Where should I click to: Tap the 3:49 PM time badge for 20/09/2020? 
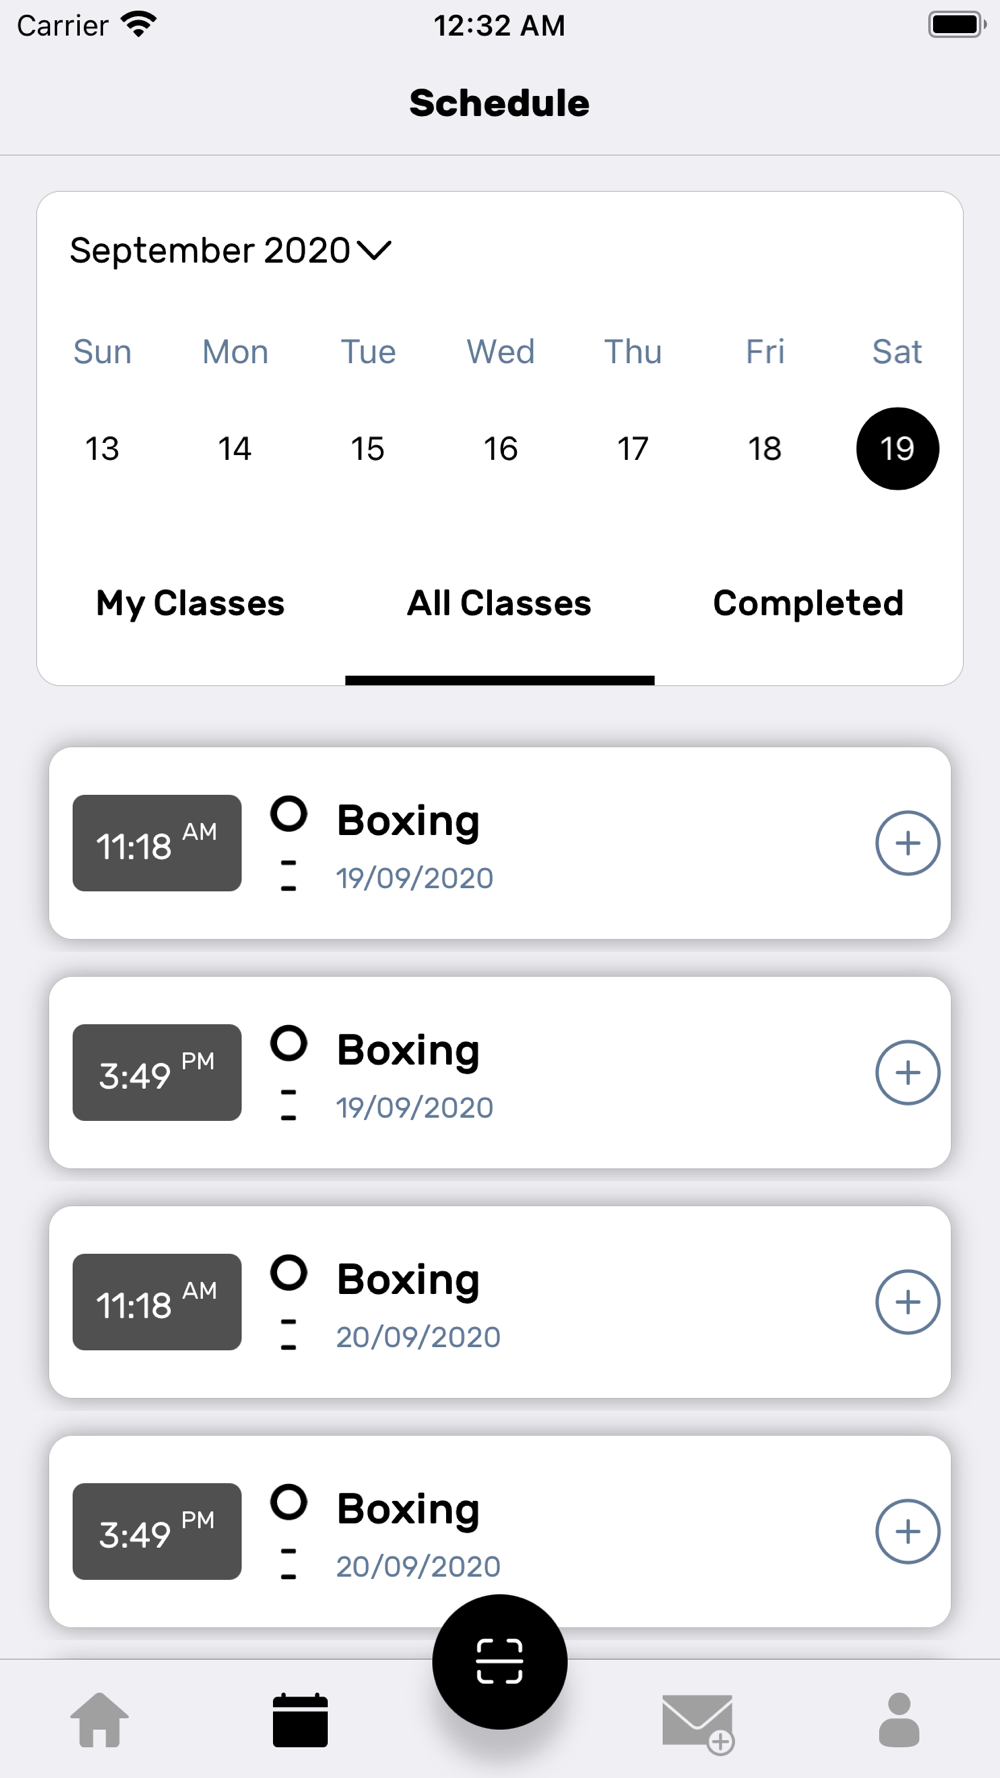157,1531
